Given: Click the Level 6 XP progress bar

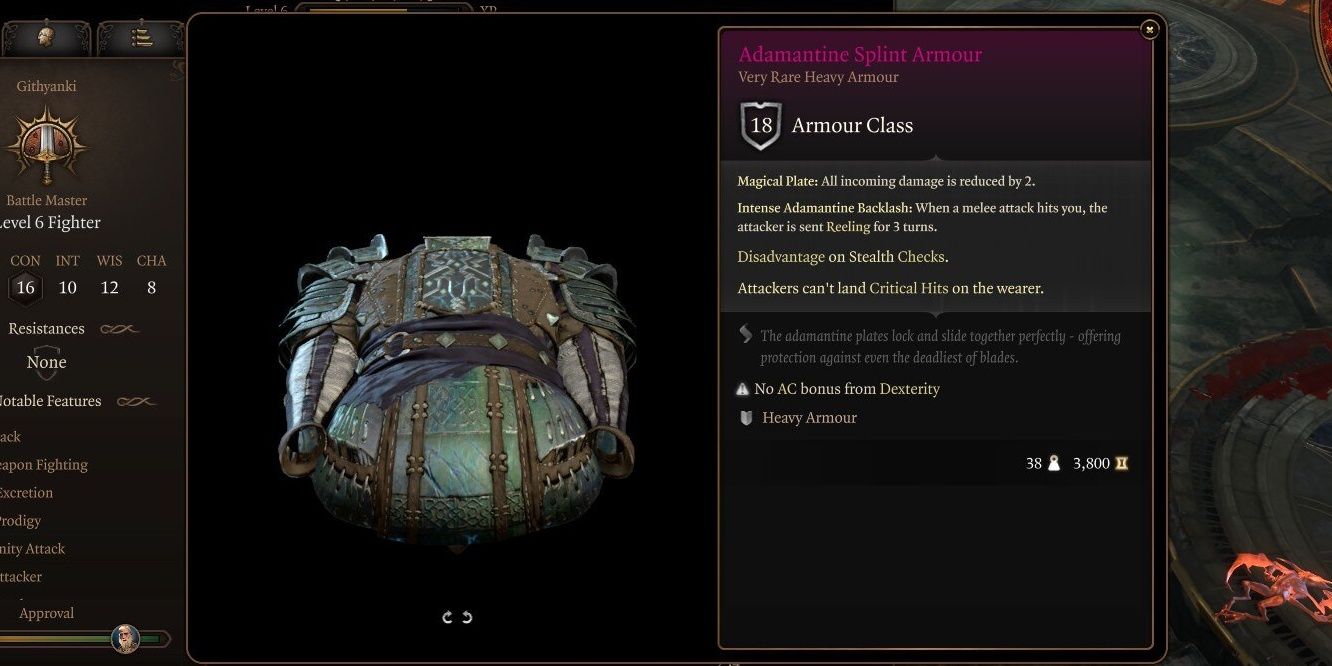Looking at the screenshot, I should pyautogui.click(x=383, y=10).
